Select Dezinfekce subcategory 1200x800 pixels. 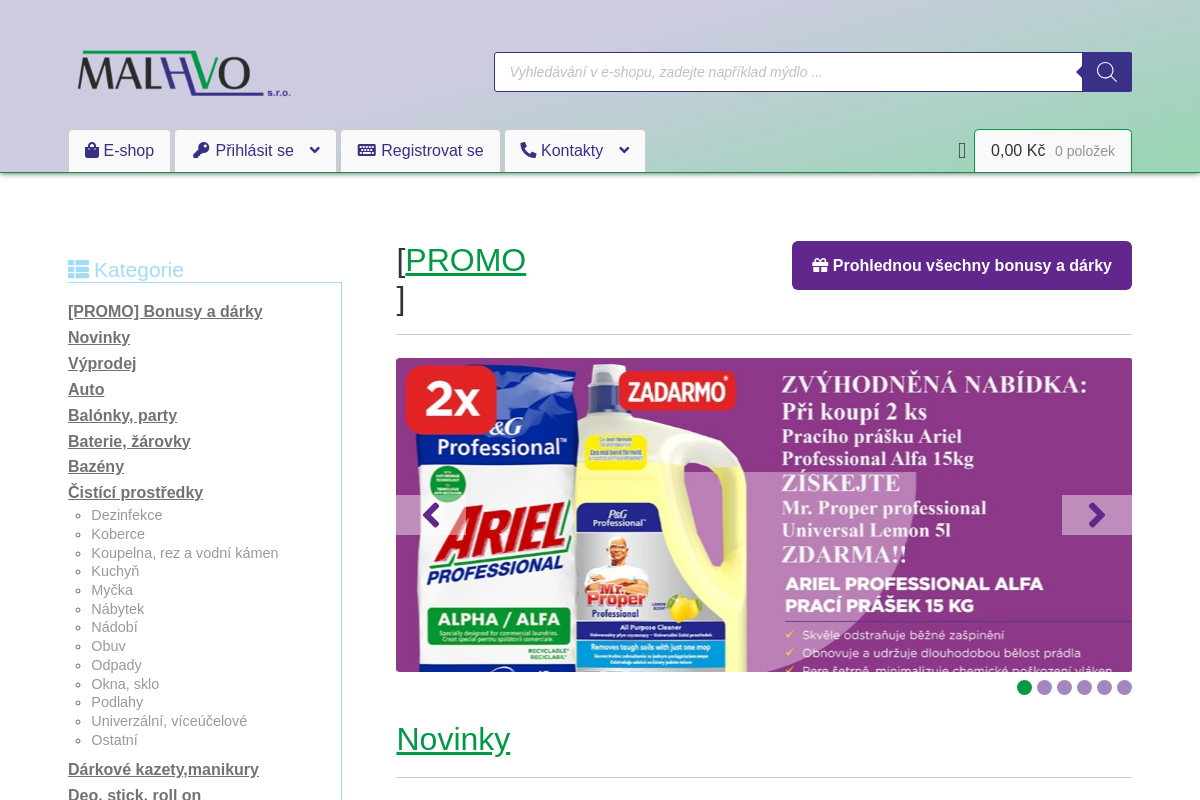(127, 515)
